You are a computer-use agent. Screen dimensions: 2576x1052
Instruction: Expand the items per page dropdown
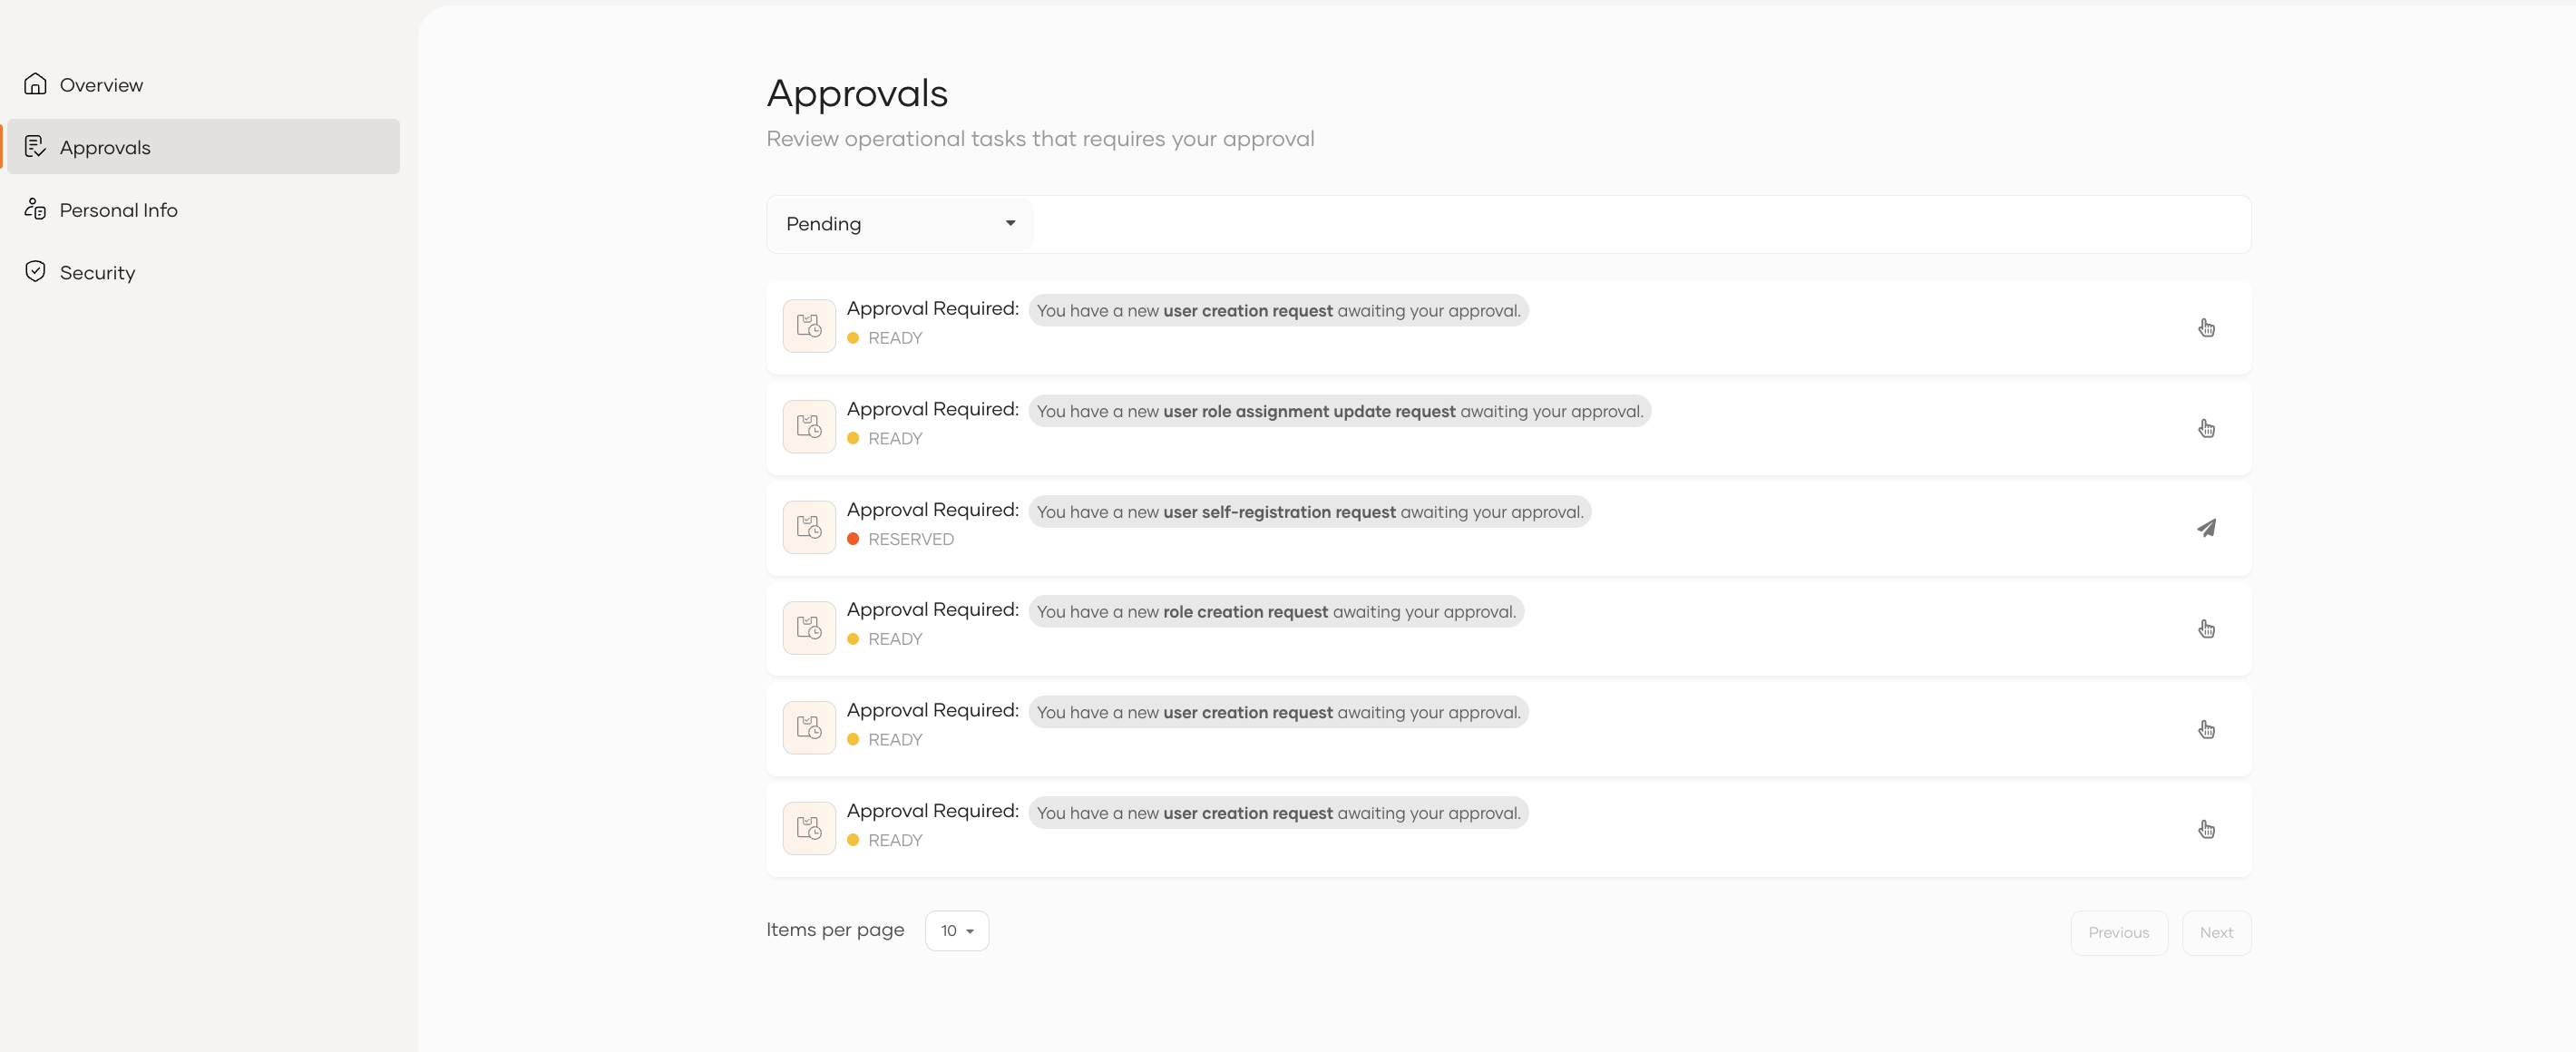point(956,931)
